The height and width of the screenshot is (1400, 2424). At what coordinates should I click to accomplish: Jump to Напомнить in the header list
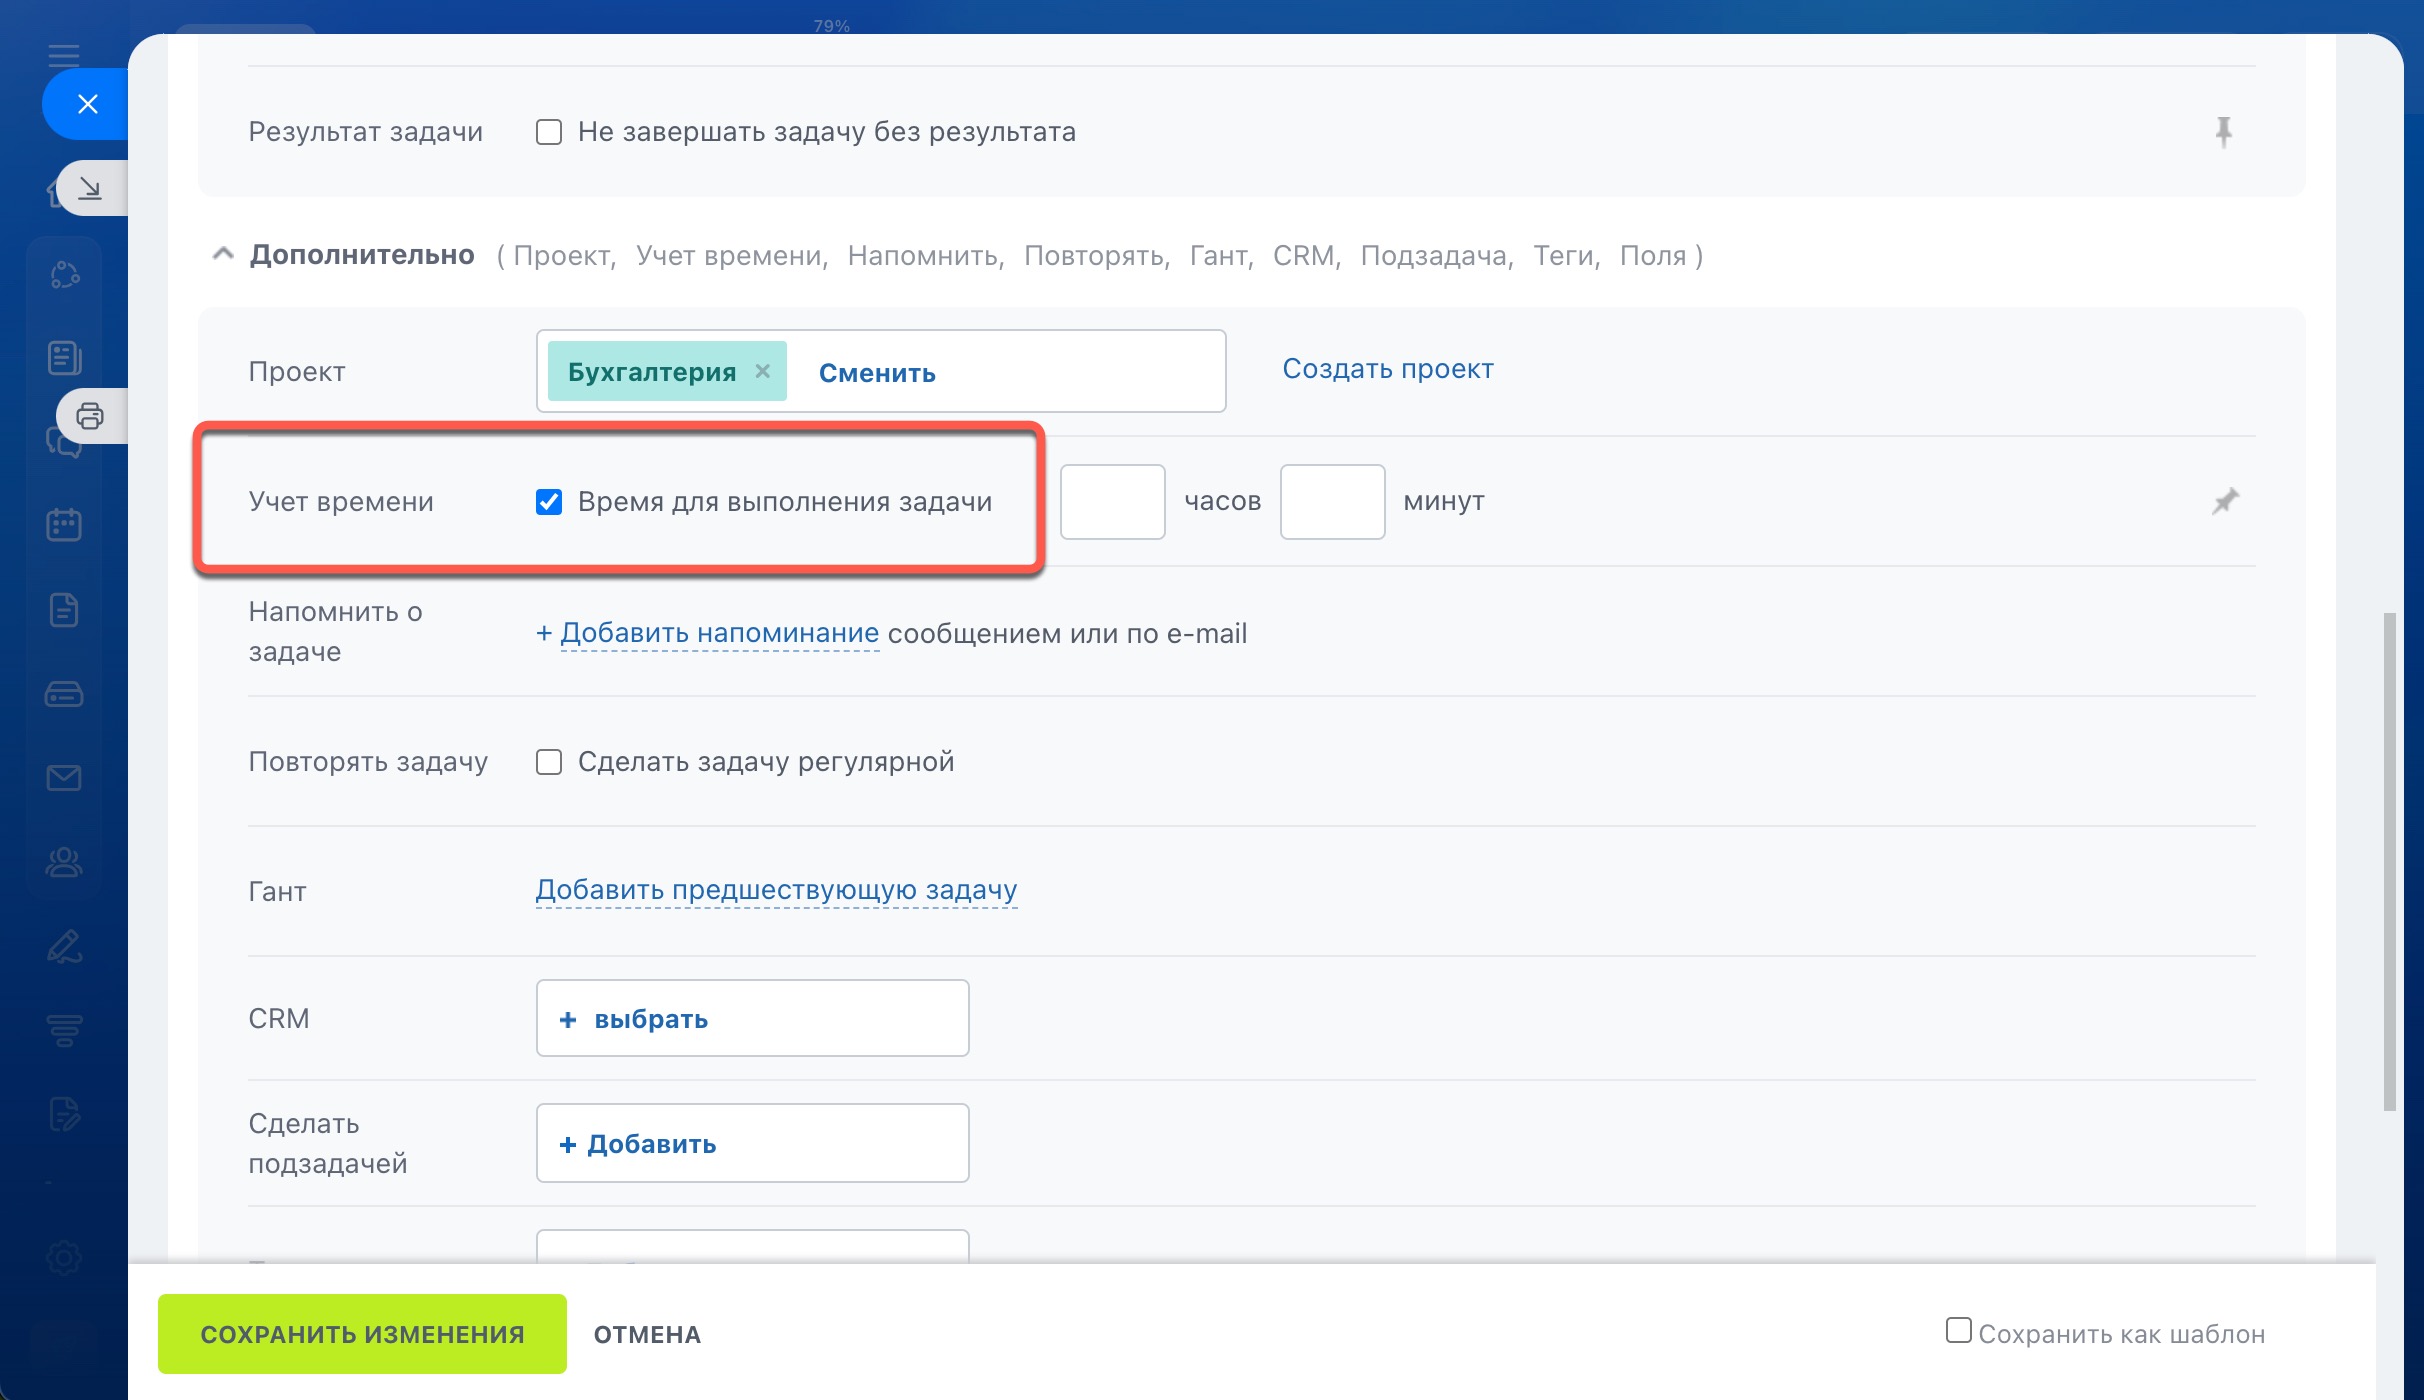click(926, 256)
